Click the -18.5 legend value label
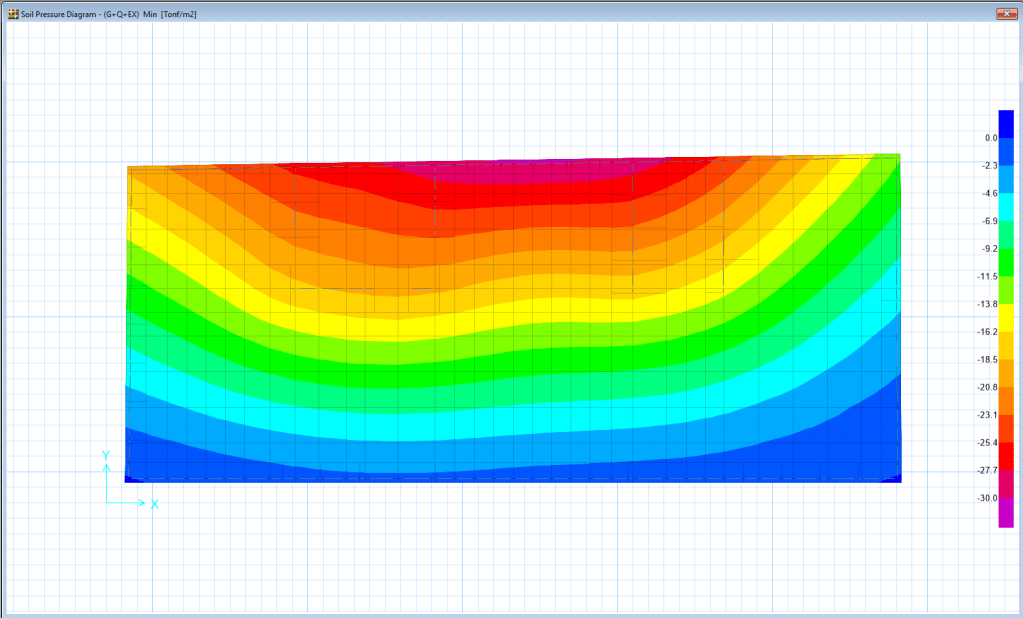The height and width of the screenshot is (618, 1023). pos(988,359)
